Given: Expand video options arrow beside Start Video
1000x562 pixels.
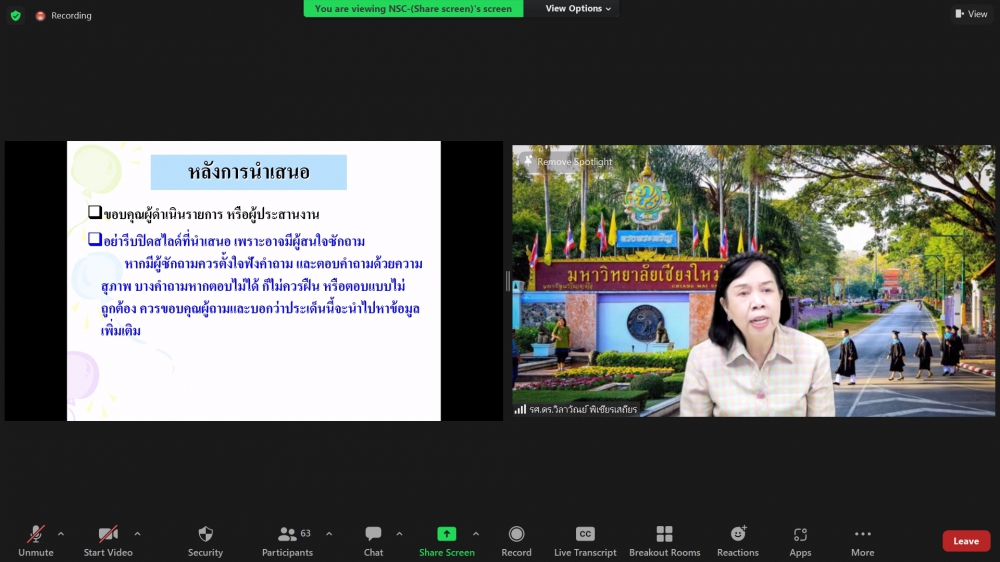Looking at the screenshot, I should click(x=137, y=534).
